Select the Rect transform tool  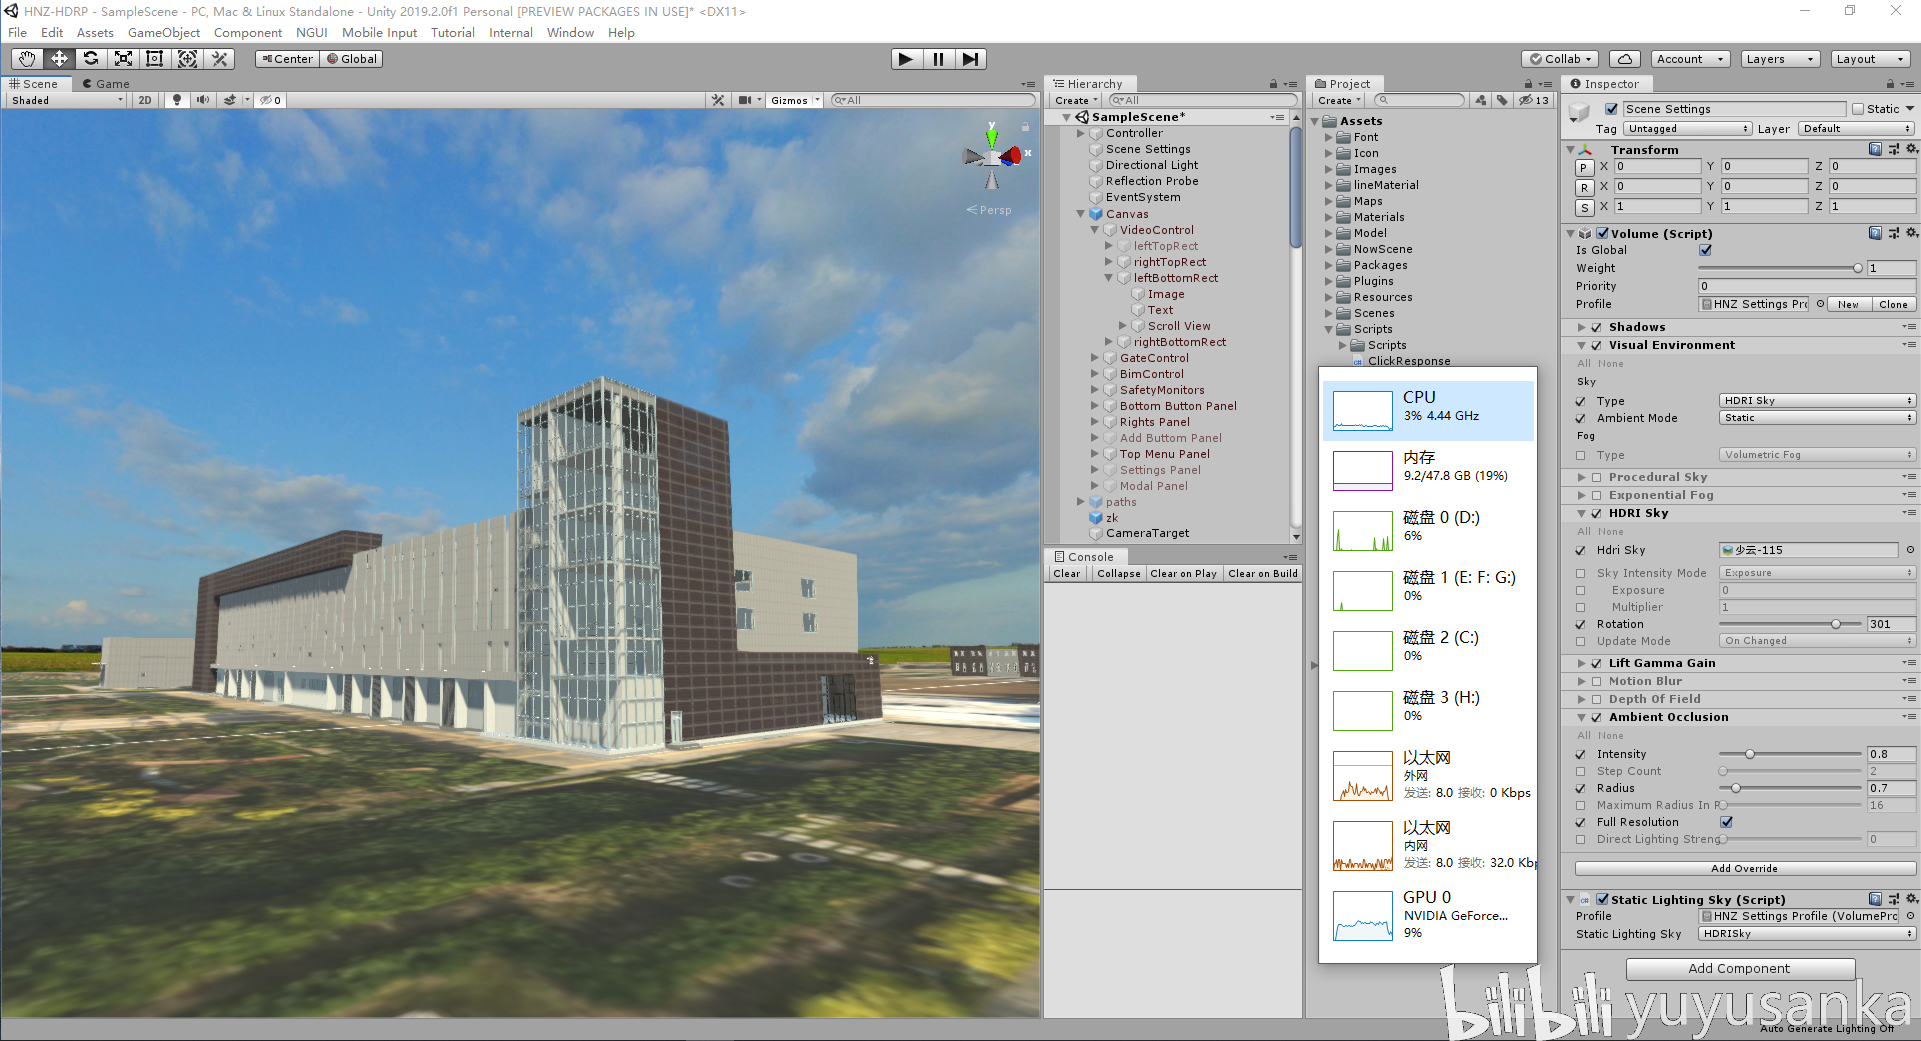(155, 59)
